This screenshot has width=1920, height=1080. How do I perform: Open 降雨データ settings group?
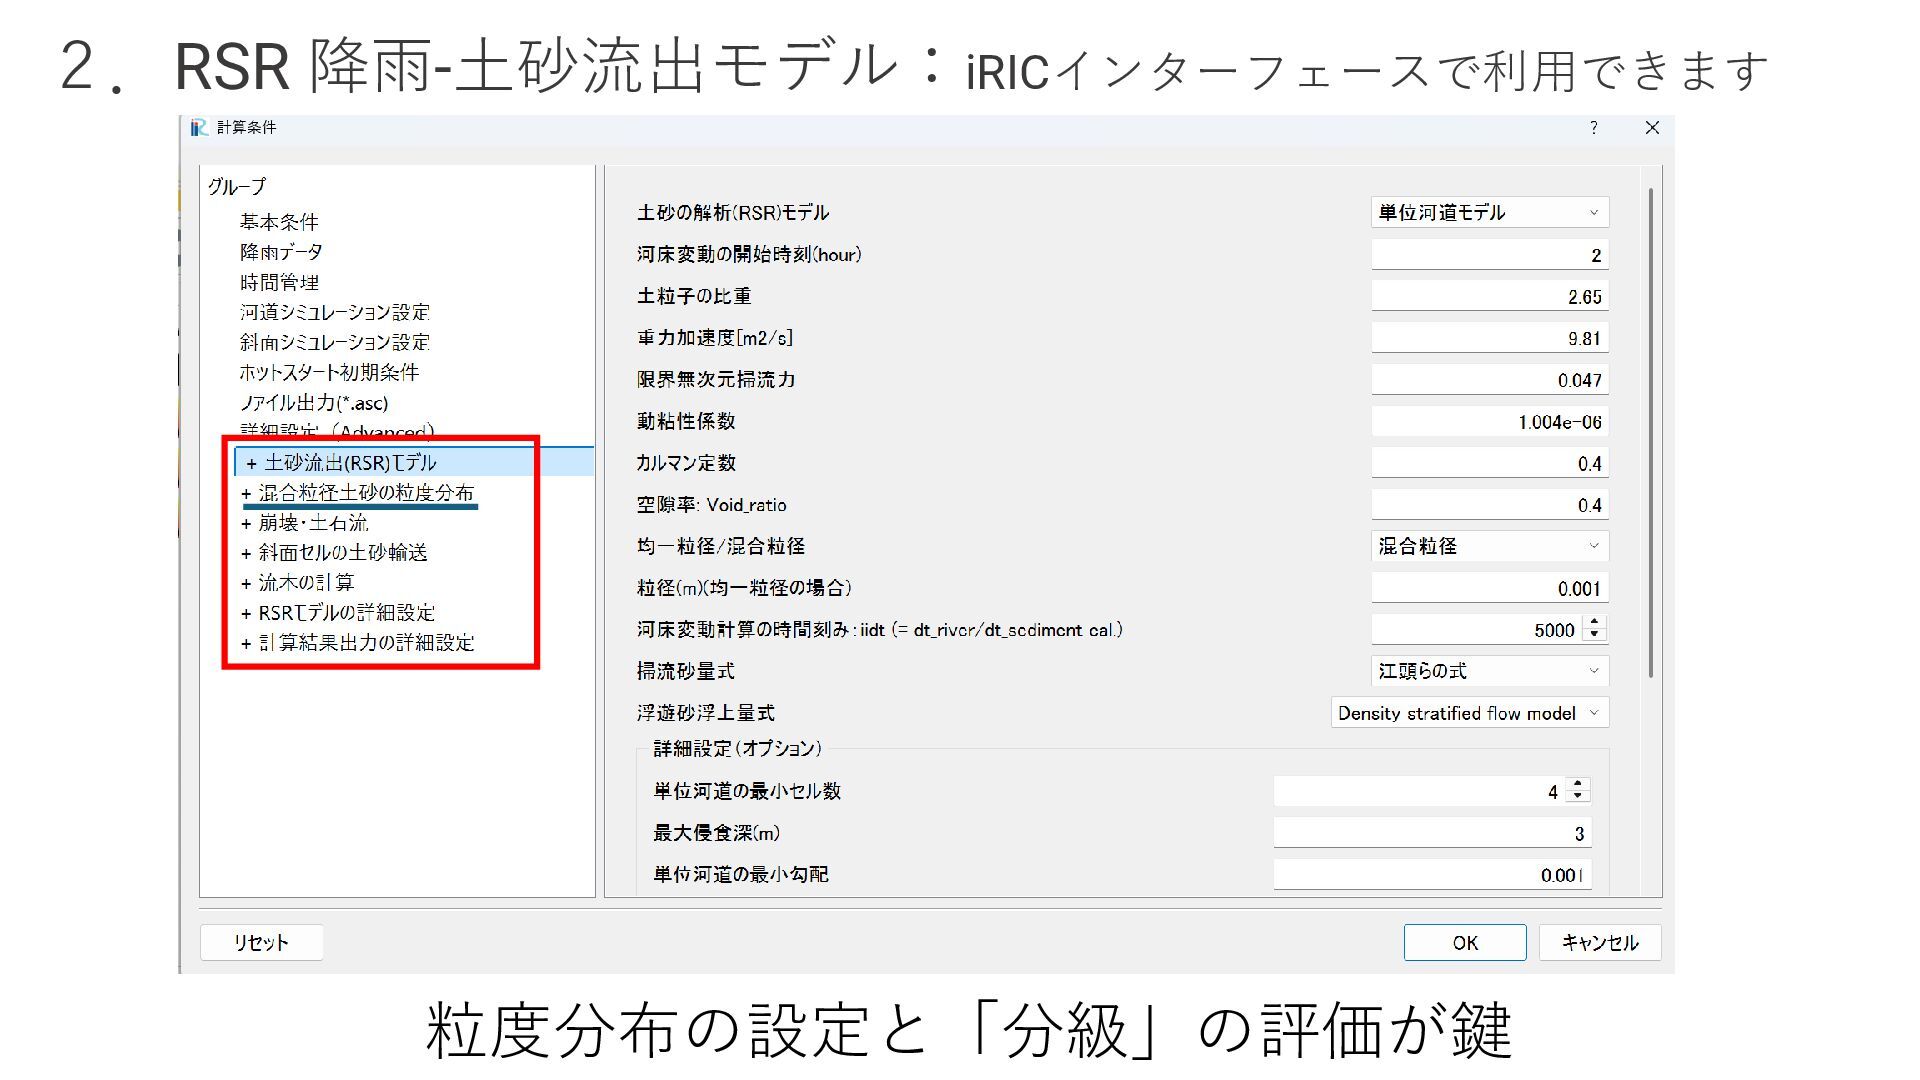click(281, 252)
